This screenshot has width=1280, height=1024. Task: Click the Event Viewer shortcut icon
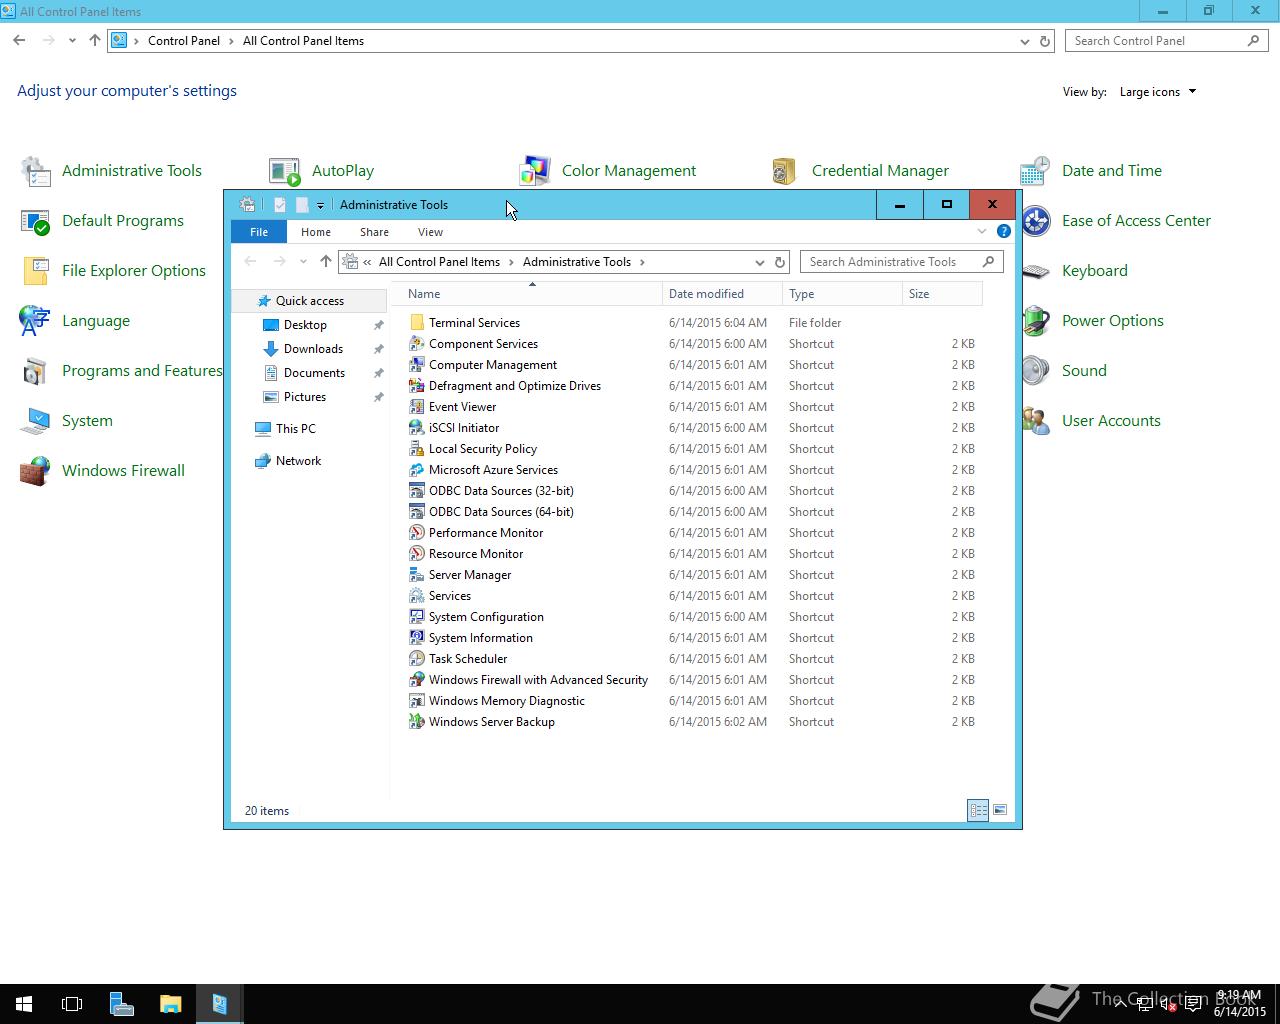pos(417,407)
